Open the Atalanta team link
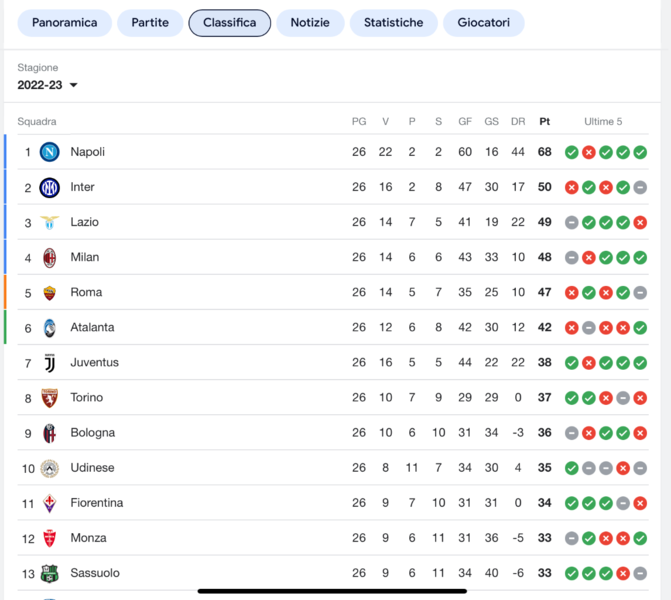This screenshot has width=671, height=600. (x=92, y=327)
